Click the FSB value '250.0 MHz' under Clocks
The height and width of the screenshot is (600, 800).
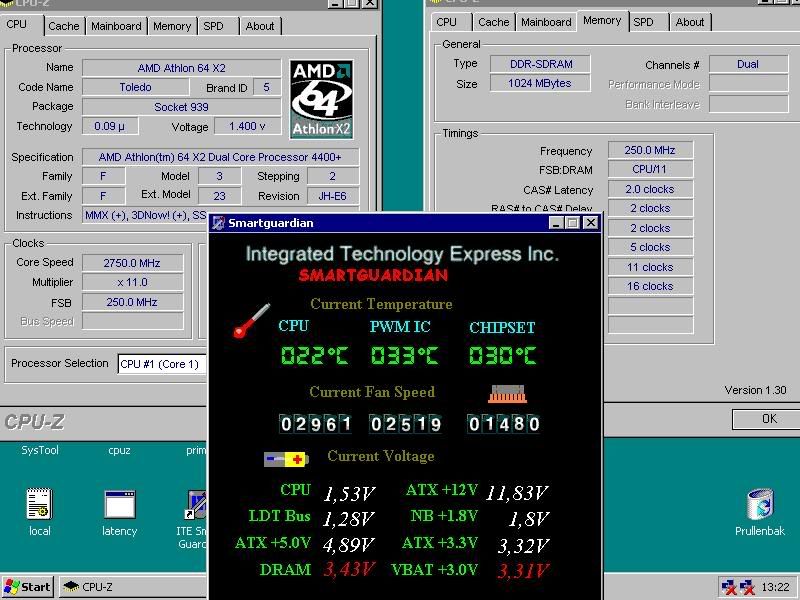pos(132,302)
